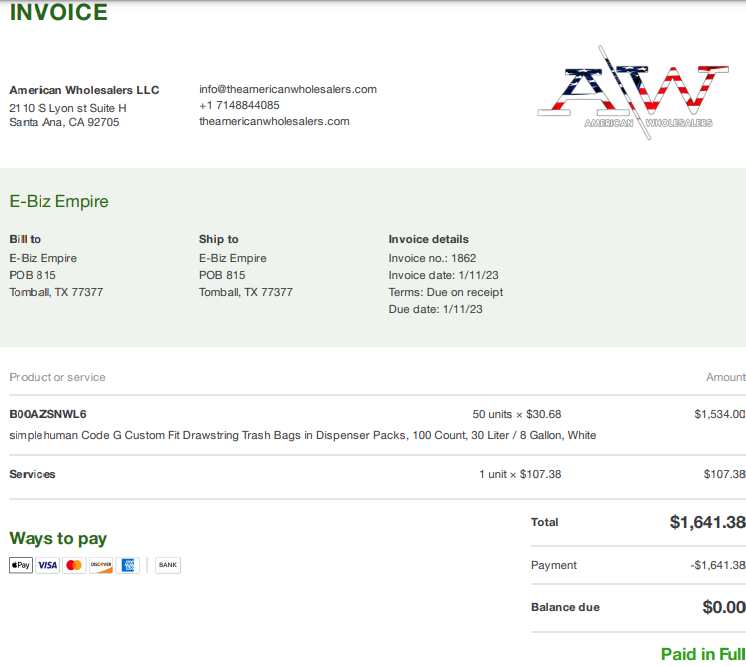Select the Terms: Due on receipt line

tap(445, 292)
